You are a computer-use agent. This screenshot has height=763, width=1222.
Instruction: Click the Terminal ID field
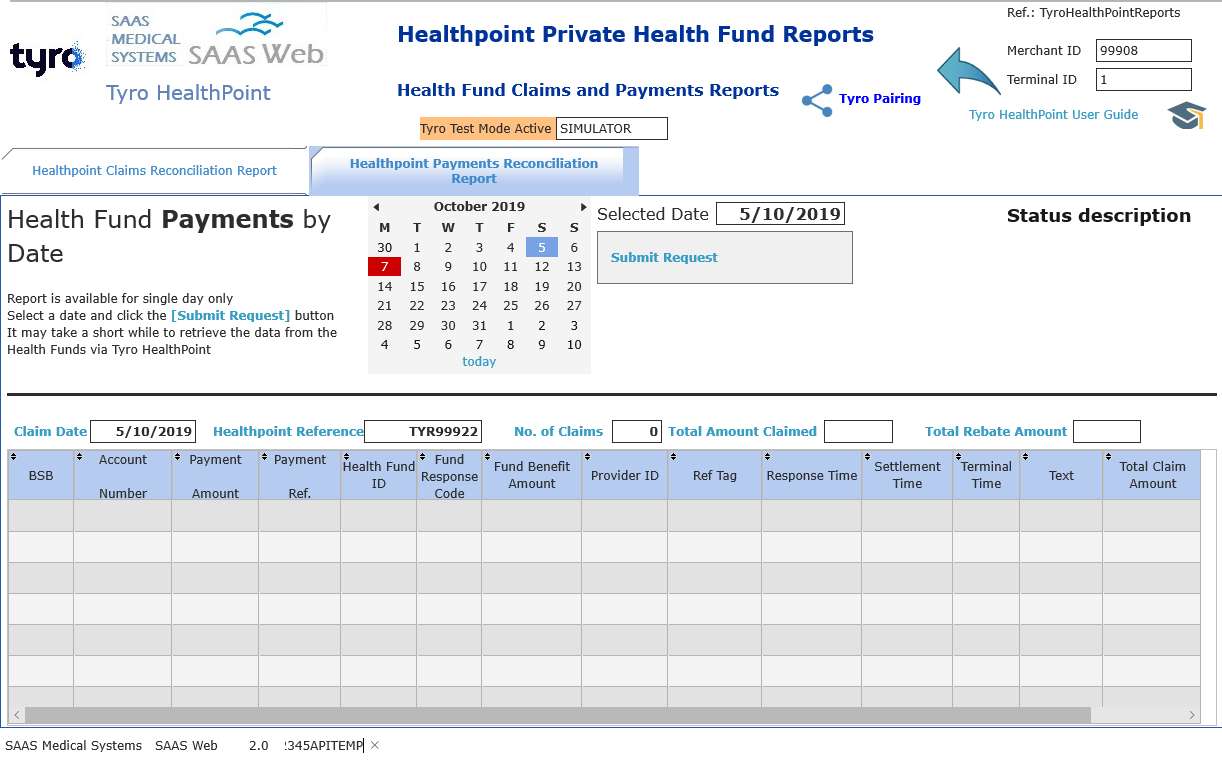pyautogui.click(x=1144, y=80)
